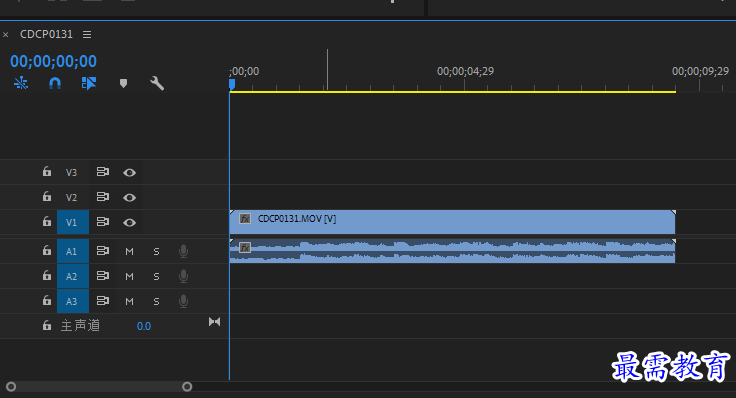The width and height of the screenshot is (736, 398).
Task: Click the expand audio track arrows icon
Action: (x=215, y=321)
